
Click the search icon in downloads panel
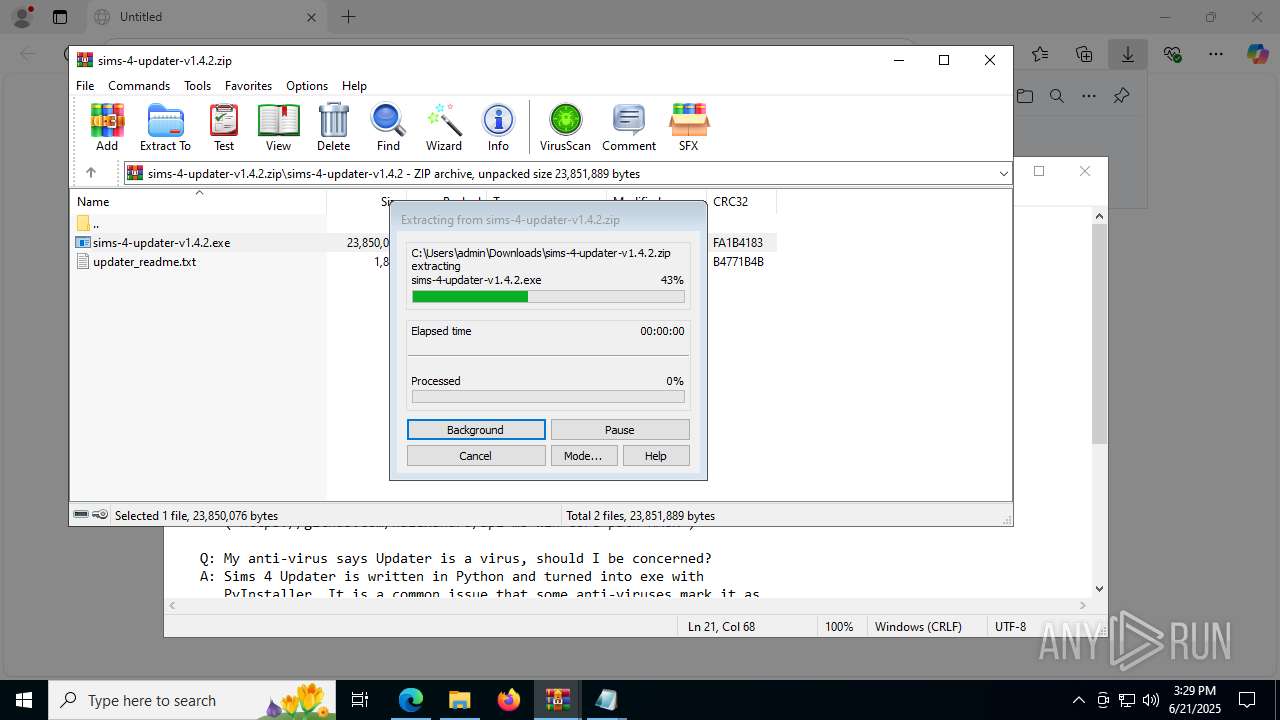point(1057,96)
